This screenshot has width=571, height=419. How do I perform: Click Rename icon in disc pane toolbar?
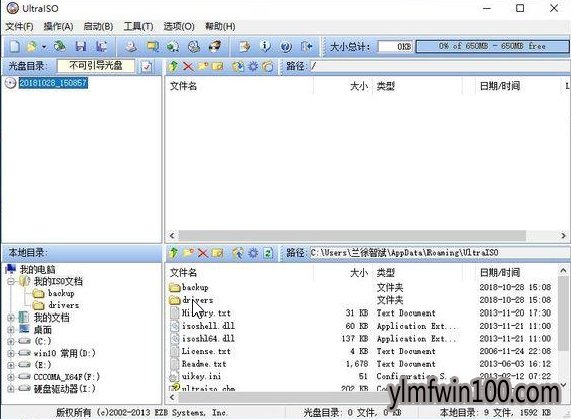217,66
